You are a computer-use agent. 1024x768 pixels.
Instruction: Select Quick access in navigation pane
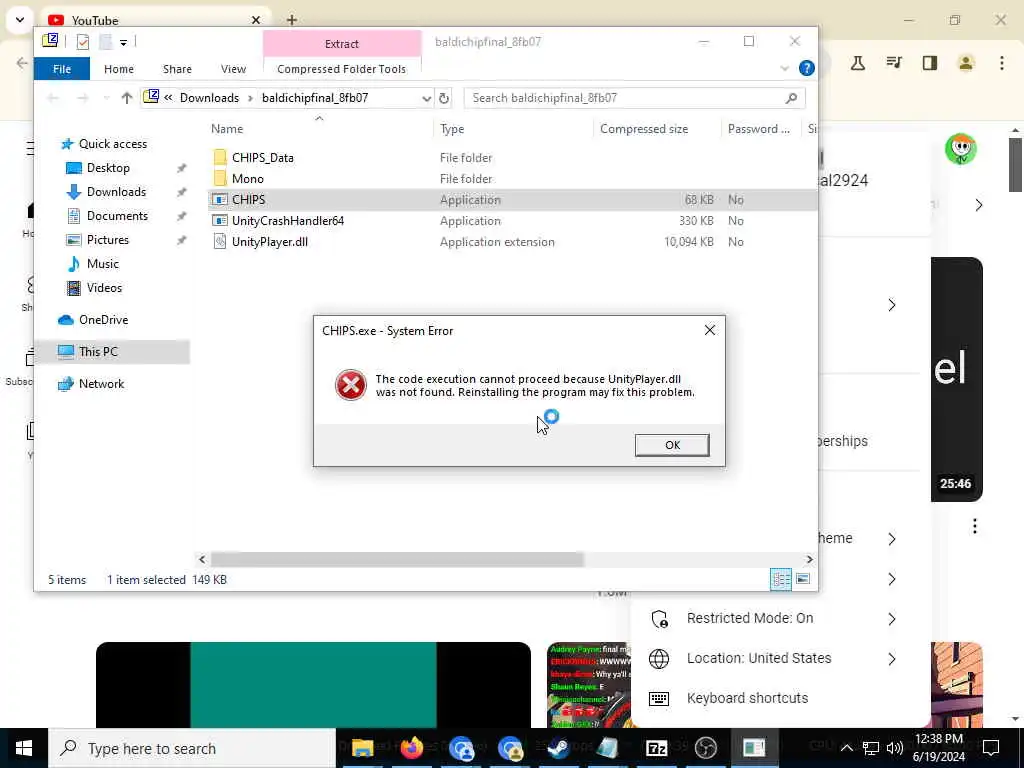coord(112,144)
